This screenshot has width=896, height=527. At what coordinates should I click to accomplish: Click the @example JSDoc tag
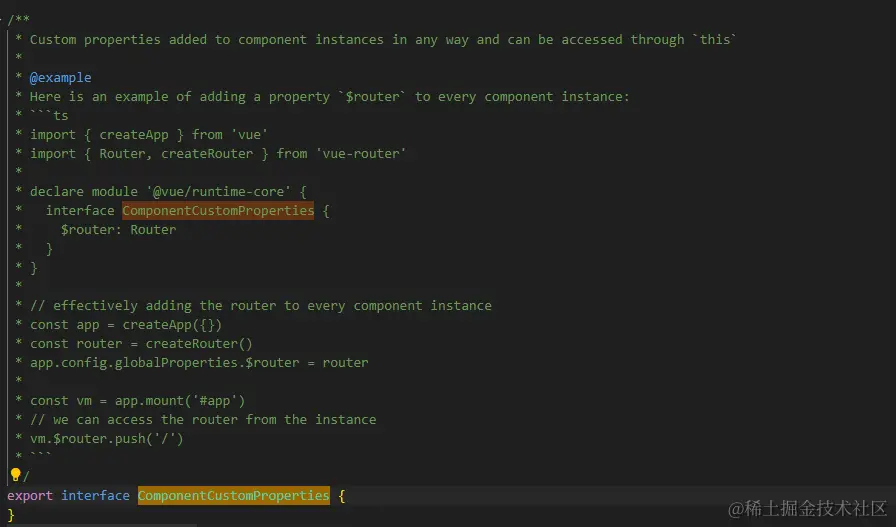(61, 77)
